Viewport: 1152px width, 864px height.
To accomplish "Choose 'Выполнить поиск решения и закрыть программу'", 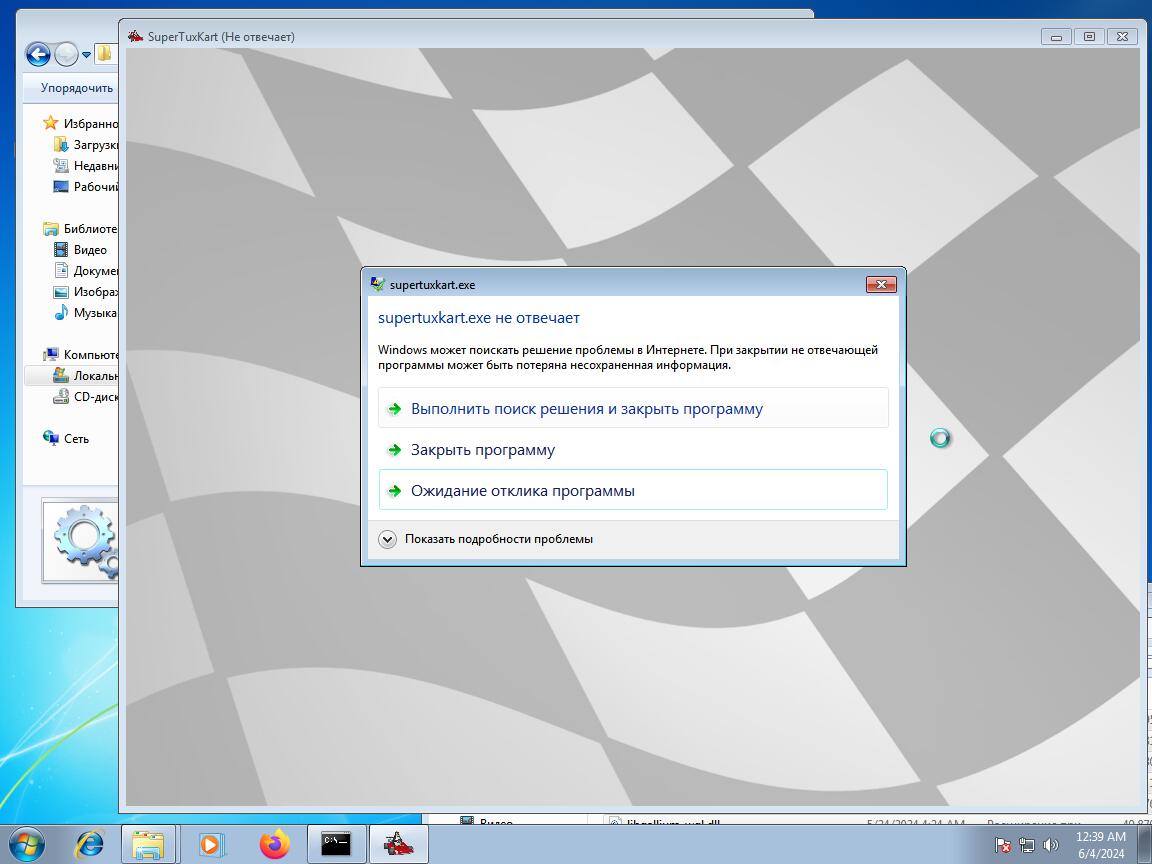I will [x=633, y=408].
